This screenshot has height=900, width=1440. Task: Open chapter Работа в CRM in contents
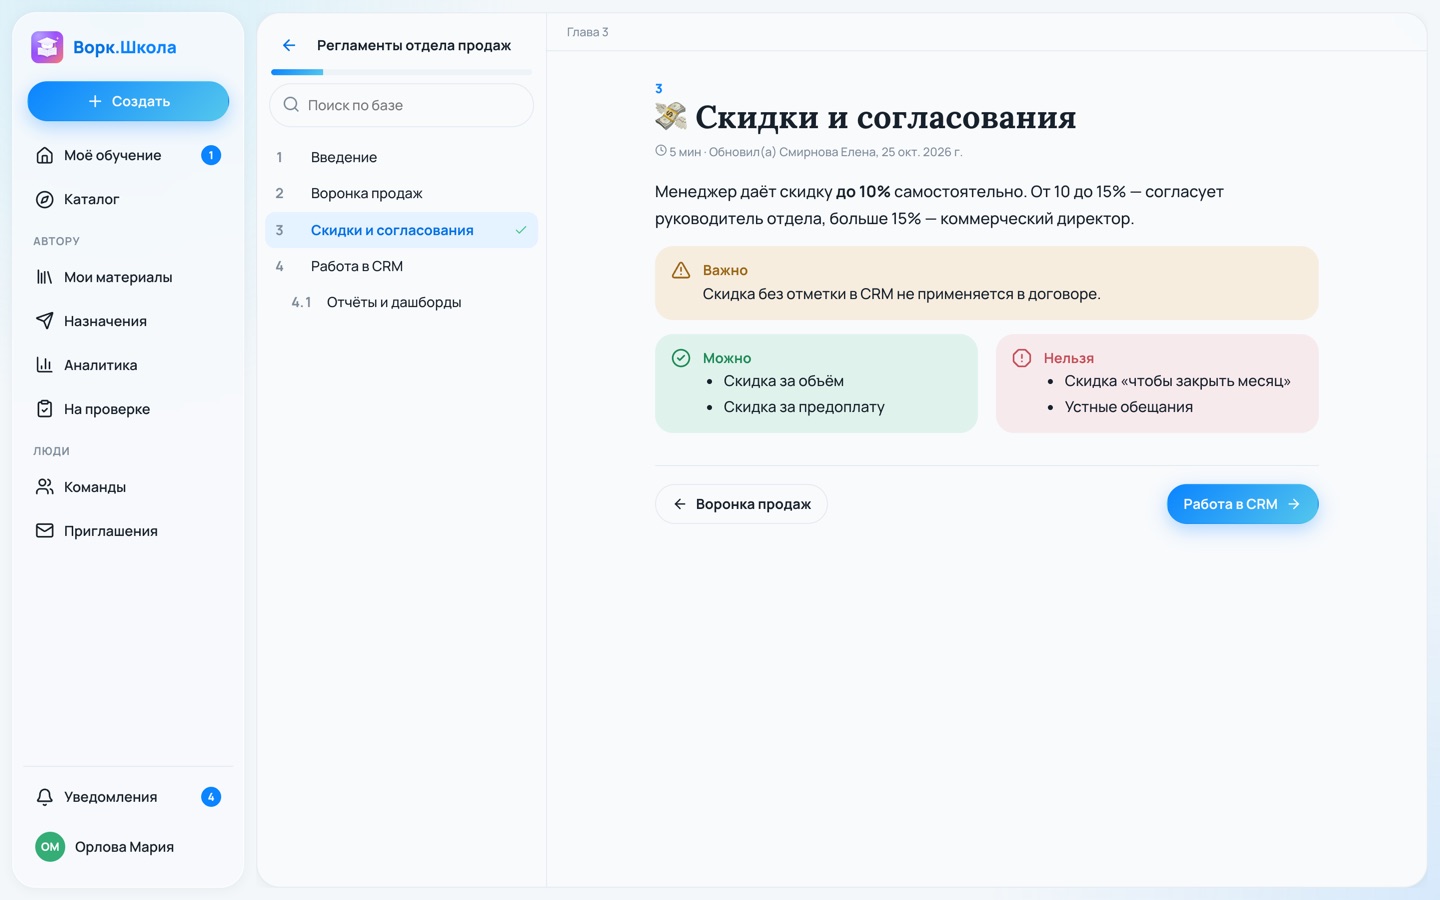pos(401,266)
